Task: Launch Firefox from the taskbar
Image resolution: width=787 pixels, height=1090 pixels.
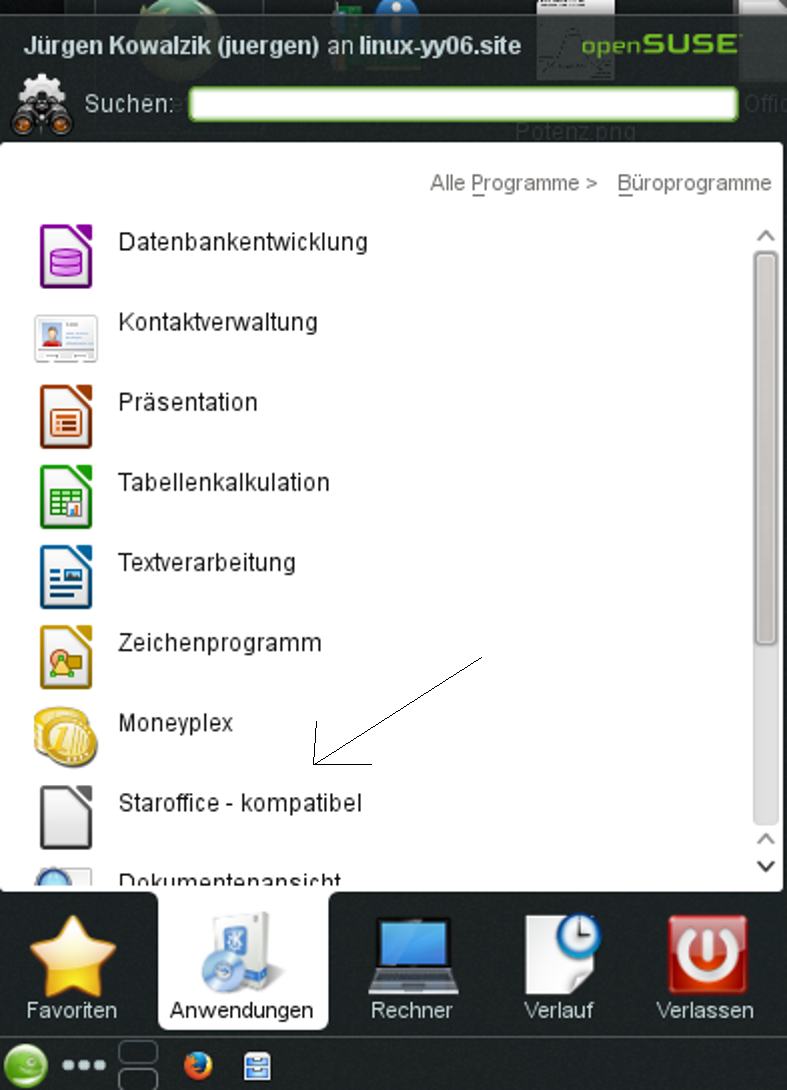Action: pyautogui.click(x=198, y=1066)
